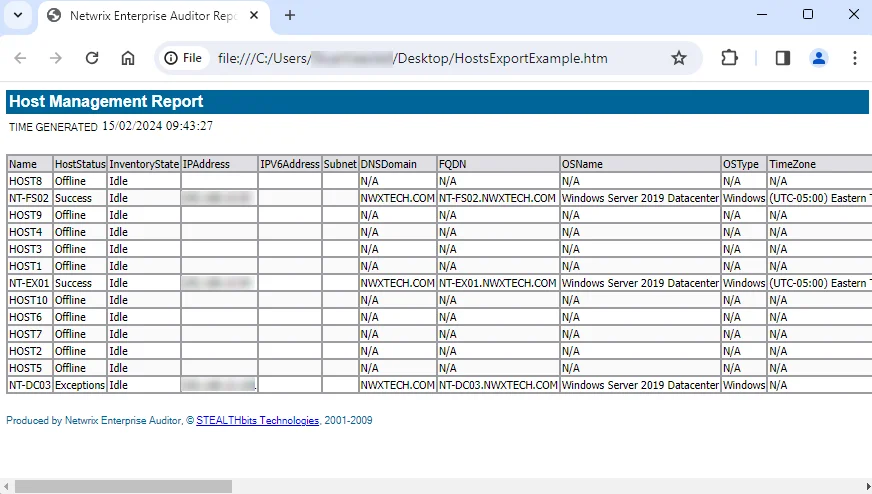Click the scrollbar right arrow
872x494 pixels.
click(x=868, y=487)
